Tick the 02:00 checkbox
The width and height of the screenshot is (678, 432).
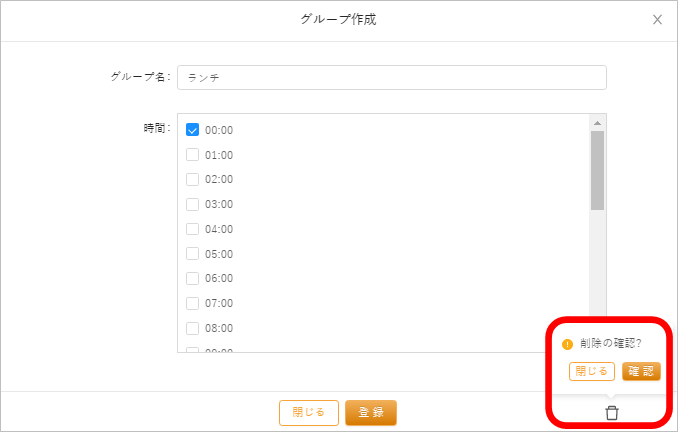[193, 179]
